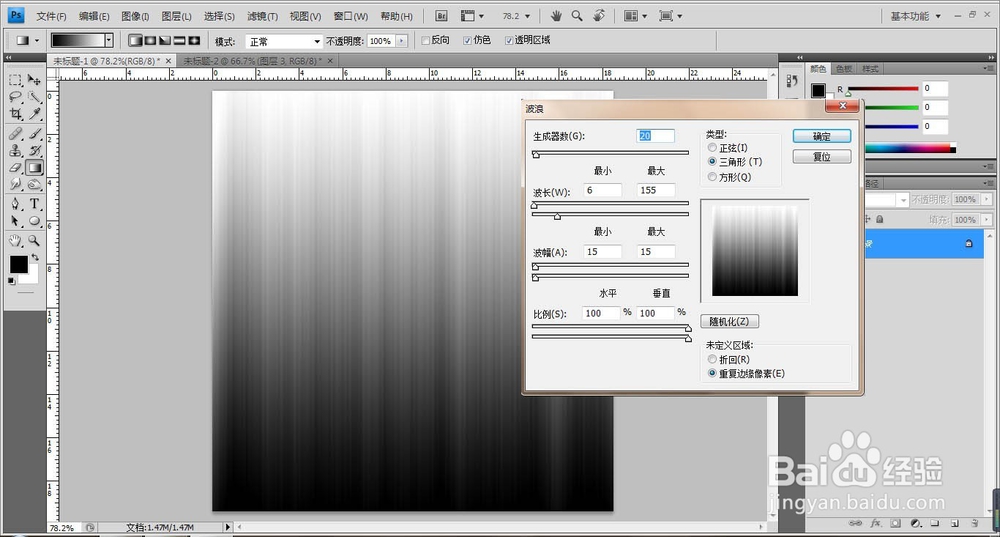
Task: Choose linear gradient style in options bar
Action: [135, 41]
